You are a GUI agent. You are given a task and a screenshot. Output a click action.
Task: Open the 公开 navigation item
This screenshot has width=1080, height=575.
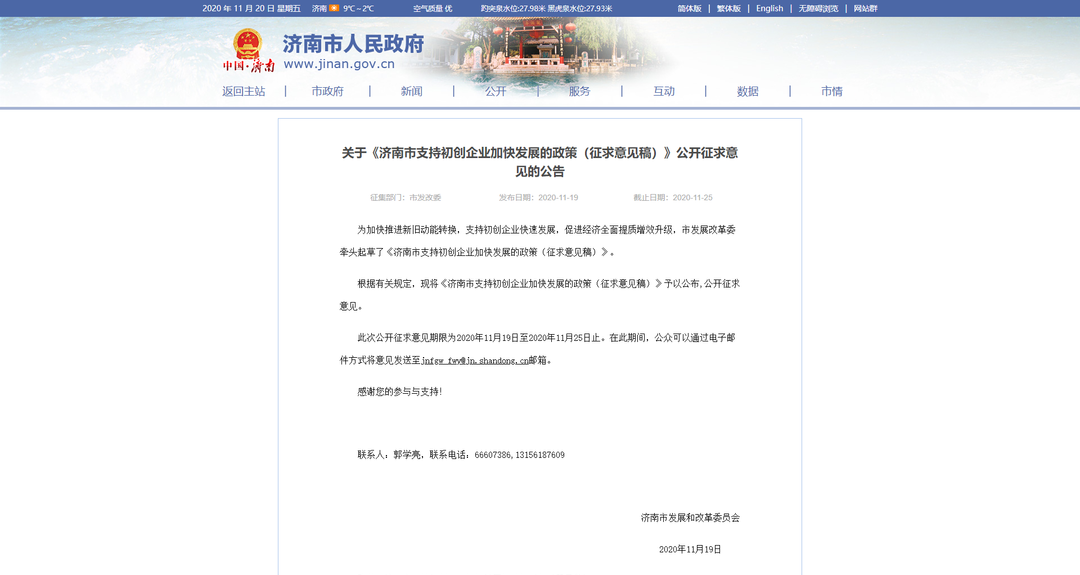pyautogui.click(x=495, y=91)
